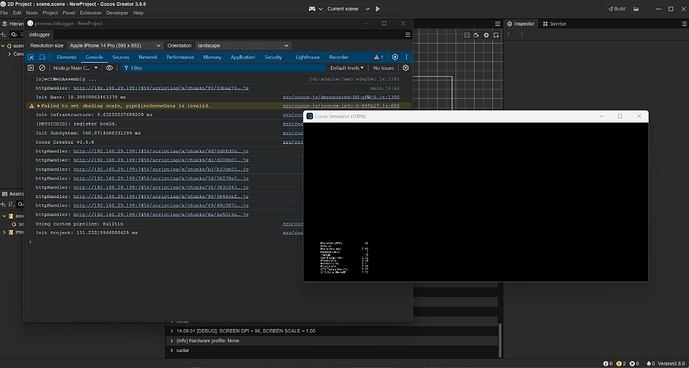Open the Orientation landscape dropdown
The height and width of the screenshot is (368, 689).
coord(243,46)
